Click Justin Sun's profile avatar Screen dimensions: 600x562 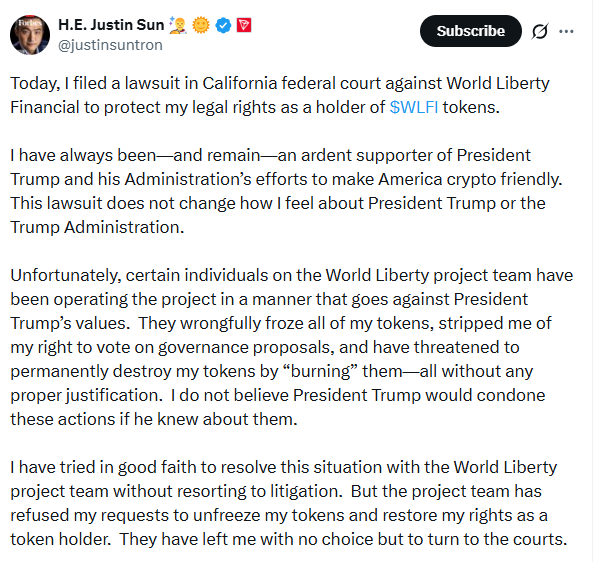click(30, 34)
